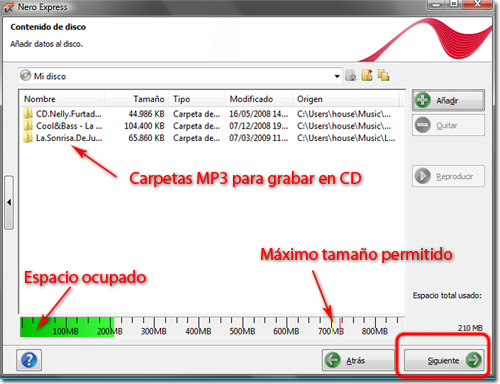Image resolution: width=500 pixels, height=384 pixels.
Task: Click the Añadir button
Action: (x=448, y=100)
